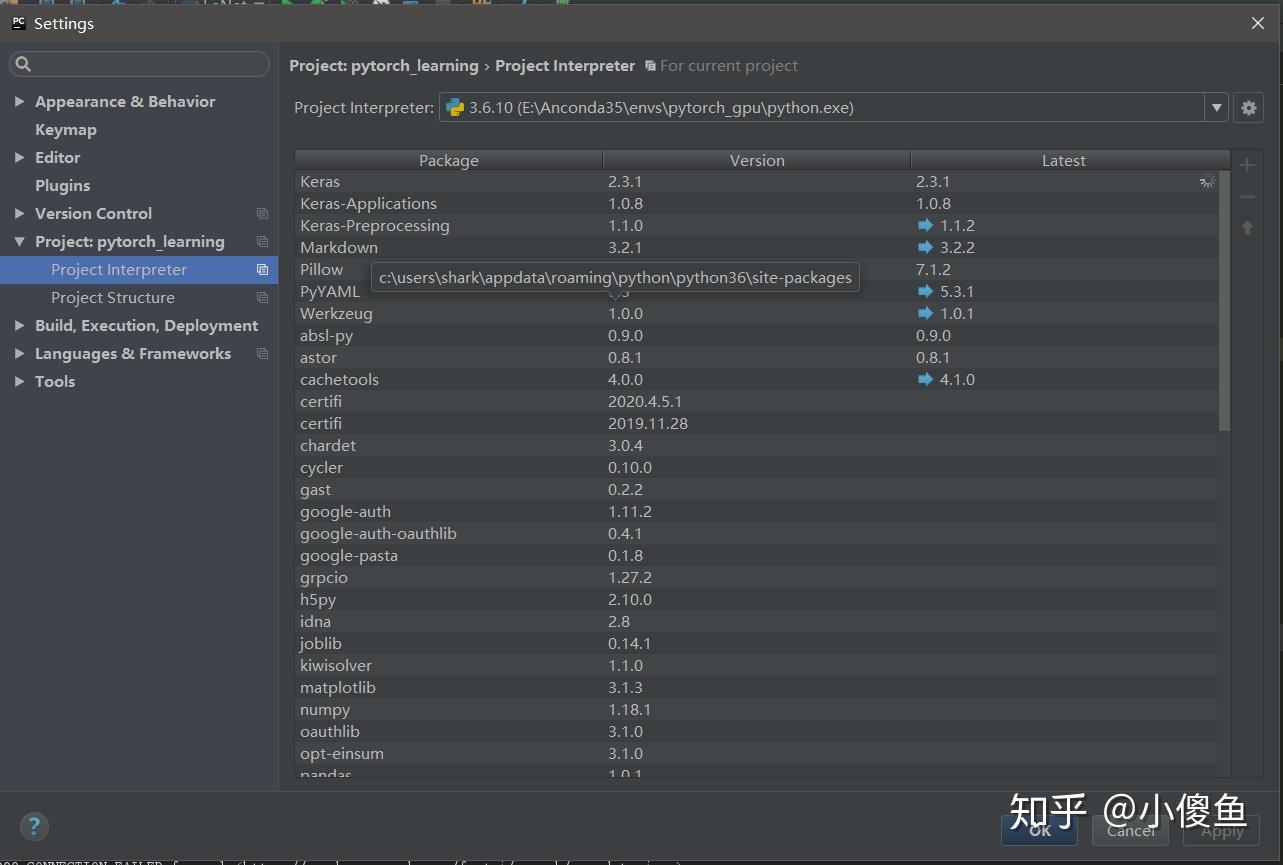Image resolution: width=1283 pixels, height=865 pixels.
Task: Expand the Tools section
Action: pos(19,382)
